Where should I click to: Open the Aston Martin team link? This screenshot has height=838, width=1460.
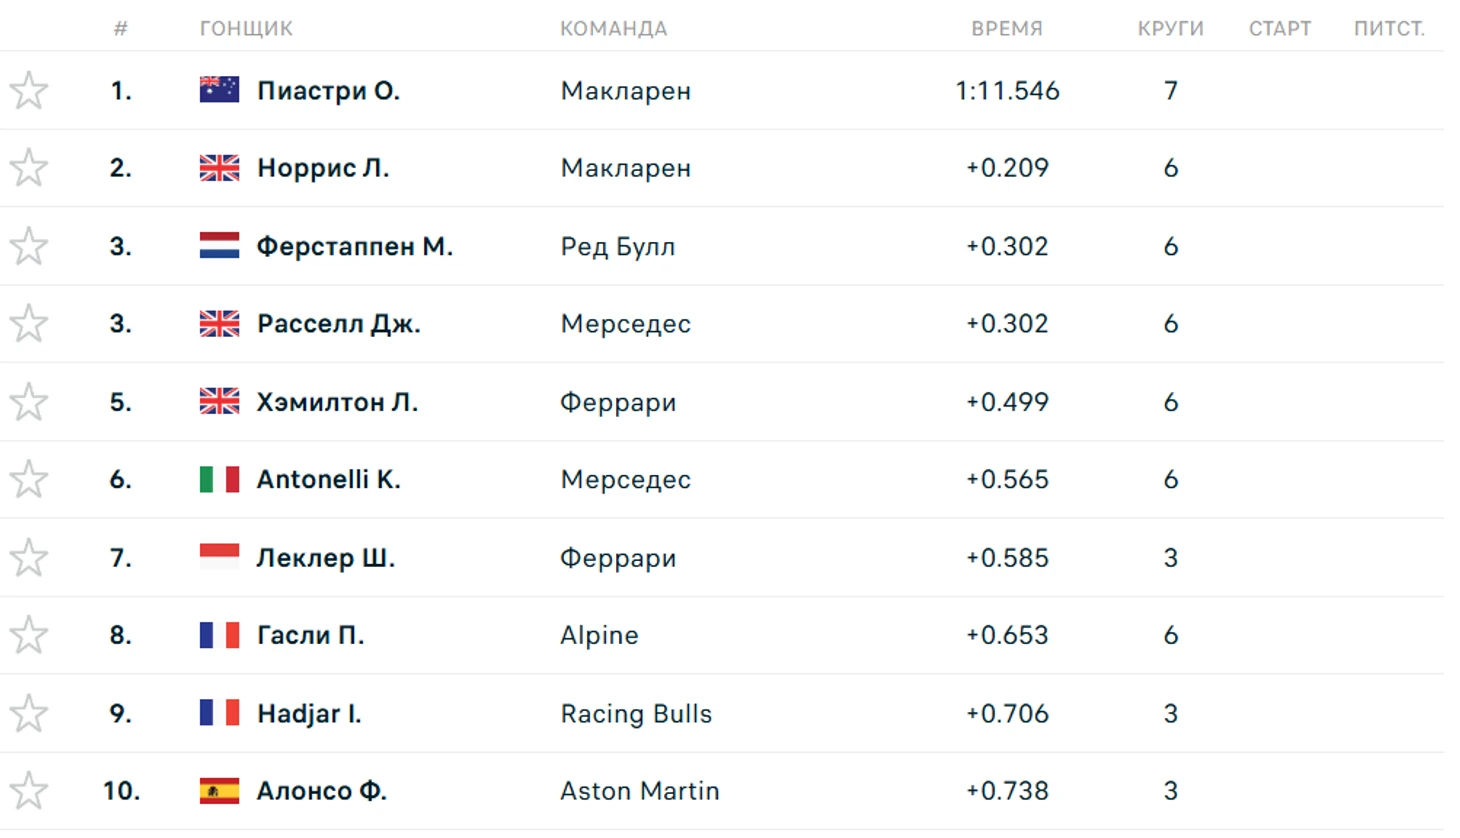tap(640, 791)
